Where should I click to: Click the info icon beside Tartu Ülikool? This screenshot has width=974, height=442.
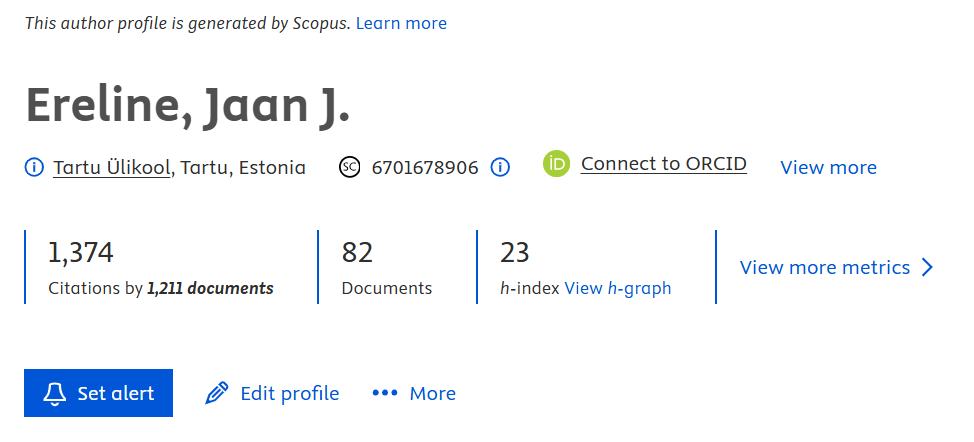[34, 167]
